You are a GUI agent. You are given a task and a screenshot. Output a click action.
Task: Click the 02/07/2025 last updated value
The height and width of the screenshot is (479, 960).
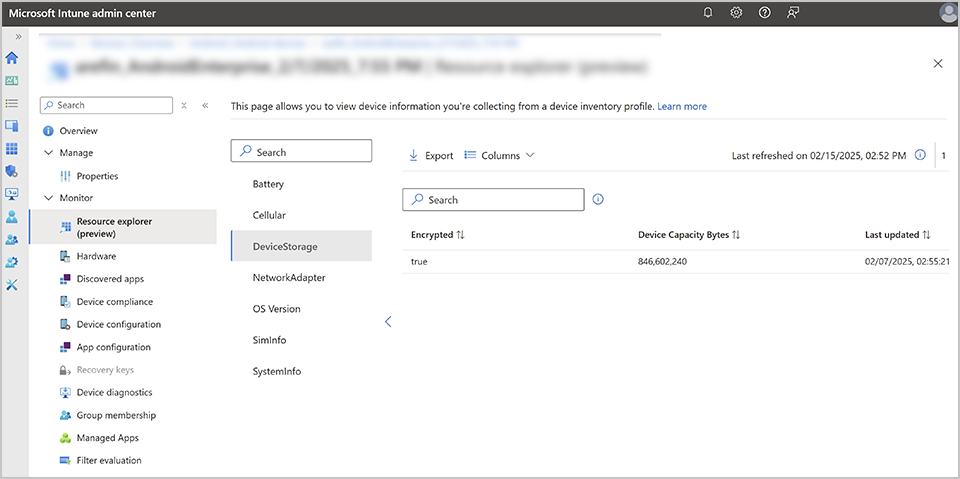[x=907, y=262]
